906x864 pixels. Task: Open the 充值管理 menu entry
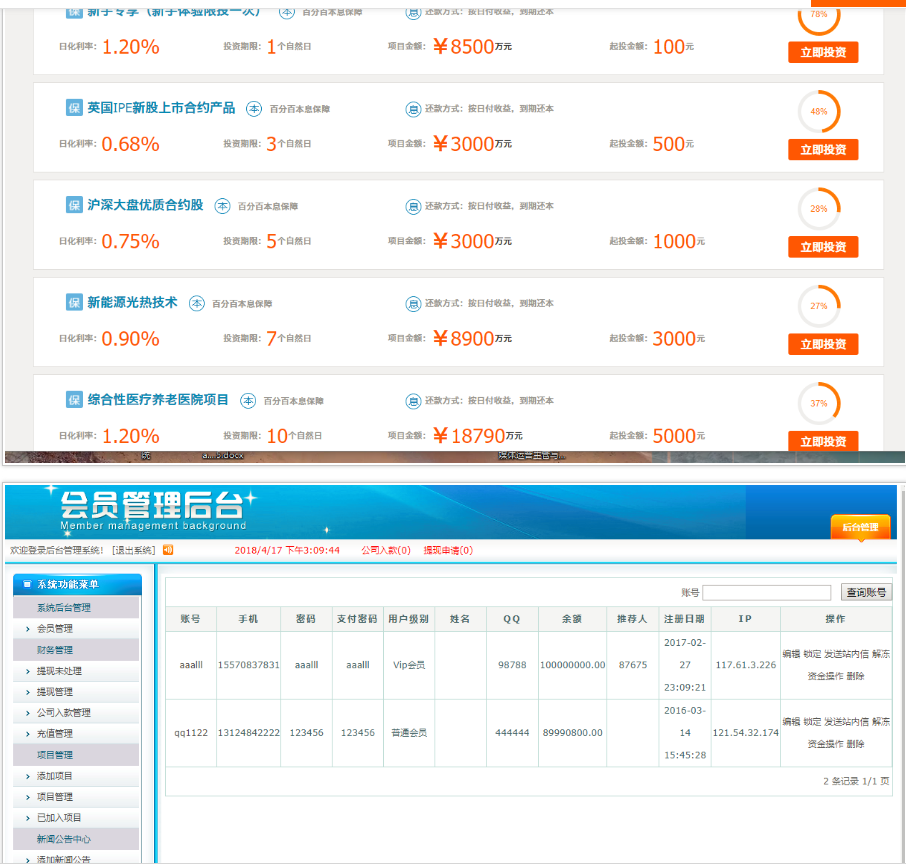click(55, 734)
